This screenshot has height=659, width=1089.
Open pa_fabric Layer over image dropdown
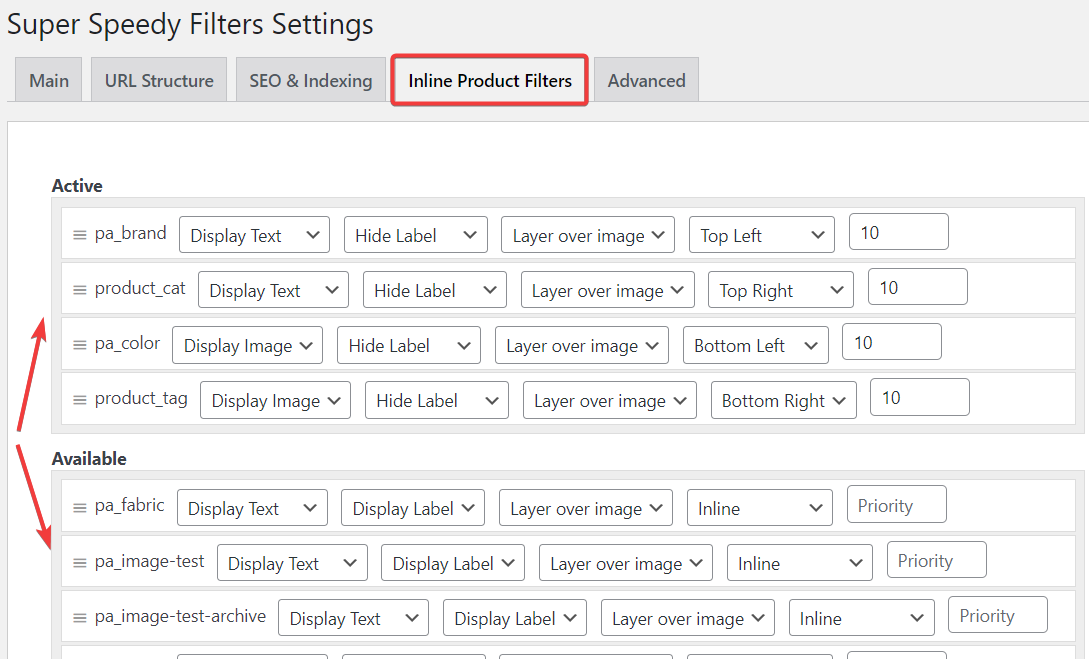click(585, 508)
